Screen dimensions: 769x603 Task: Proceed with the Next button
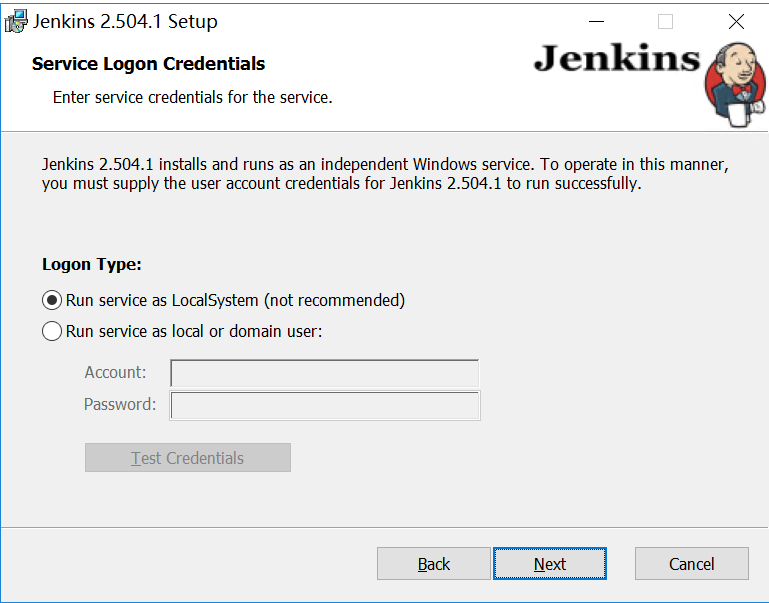(x=550, y=564)
